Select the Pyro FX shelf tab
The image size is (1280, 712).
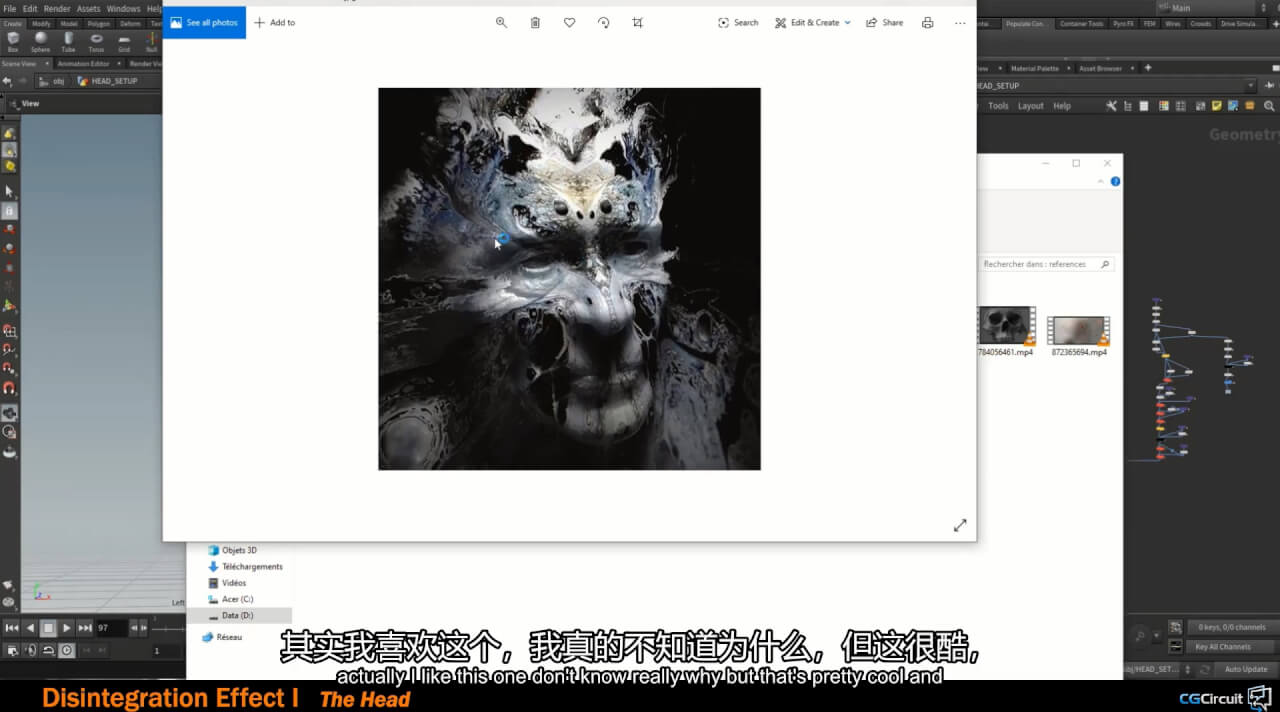1123,23
